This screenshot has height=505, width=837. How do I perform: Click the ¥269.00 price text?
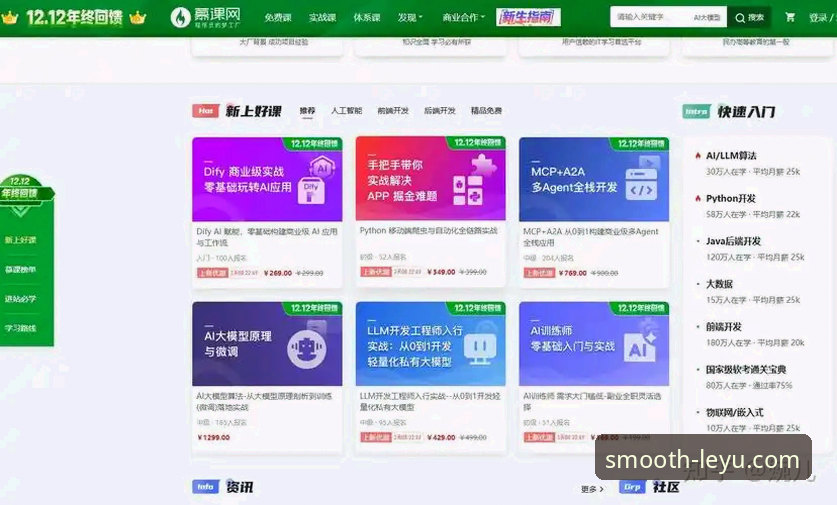(278, 273)
